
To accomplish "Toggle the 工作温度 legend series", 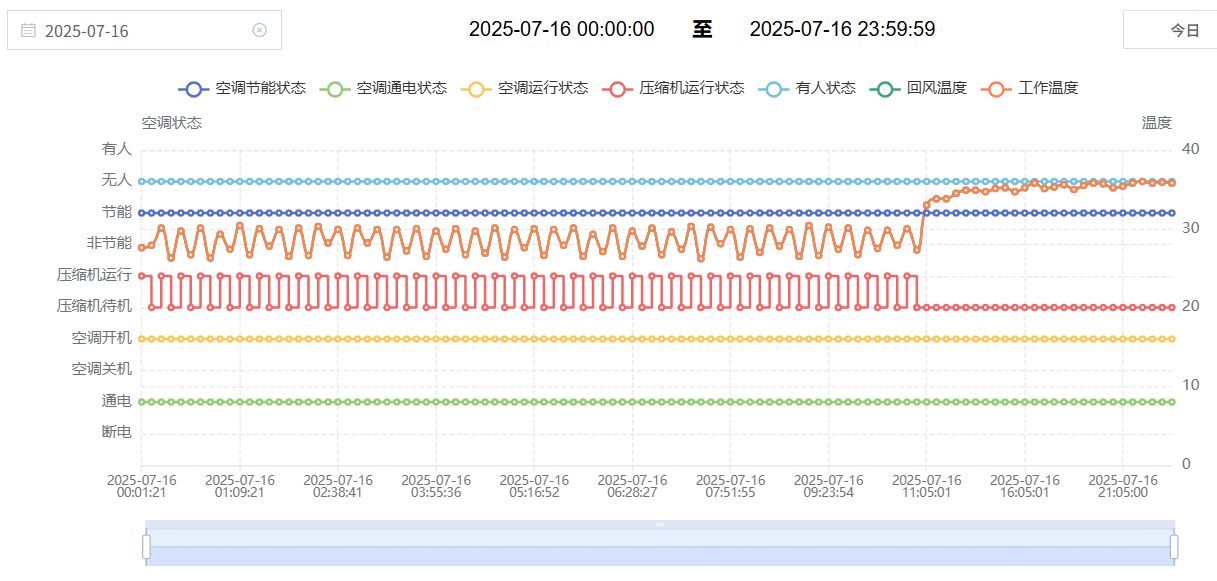I will point(1029,88).
